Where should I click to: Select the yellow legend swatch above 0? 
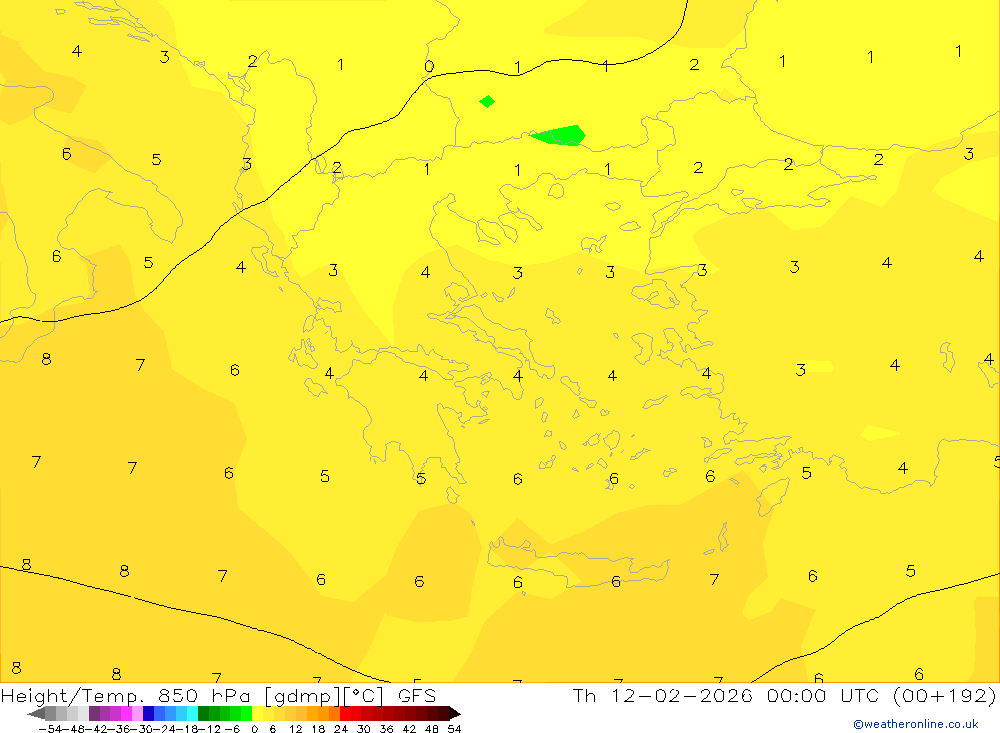(258, 714)
